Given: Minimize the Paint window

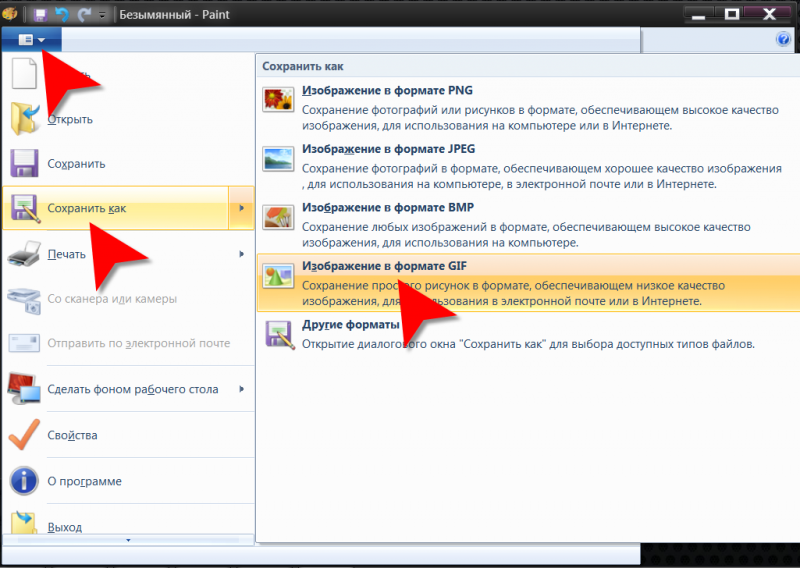Looking at the screenshot, I should (698, 14).
